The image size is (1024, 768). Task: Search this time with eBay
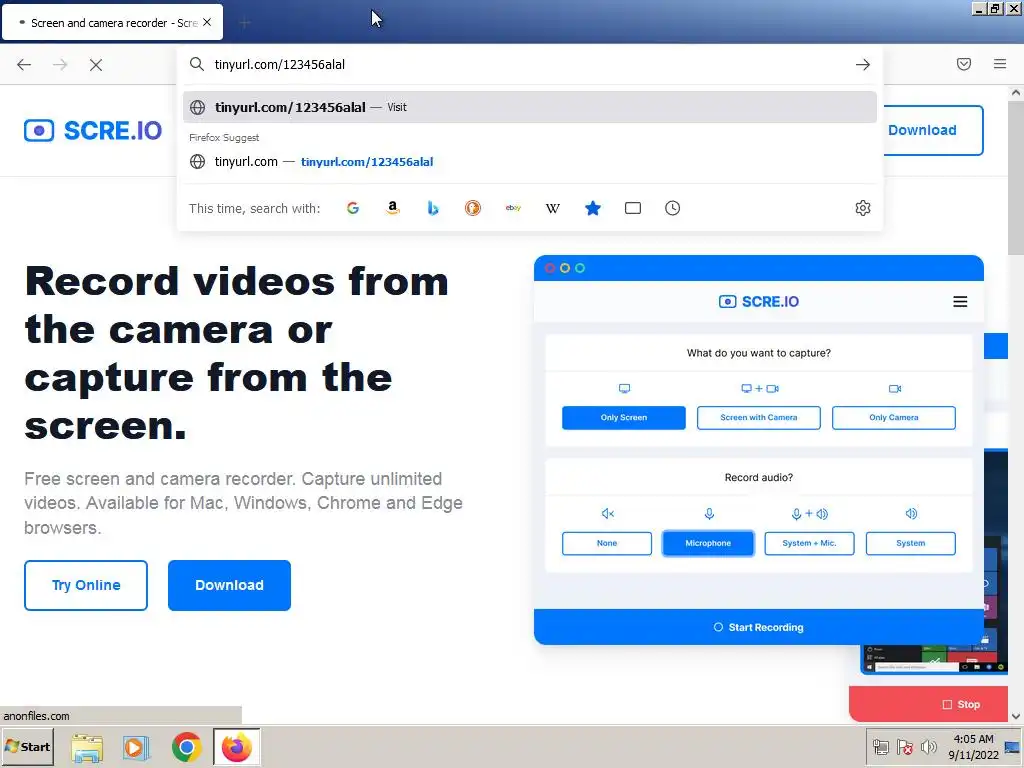point(513,208)
